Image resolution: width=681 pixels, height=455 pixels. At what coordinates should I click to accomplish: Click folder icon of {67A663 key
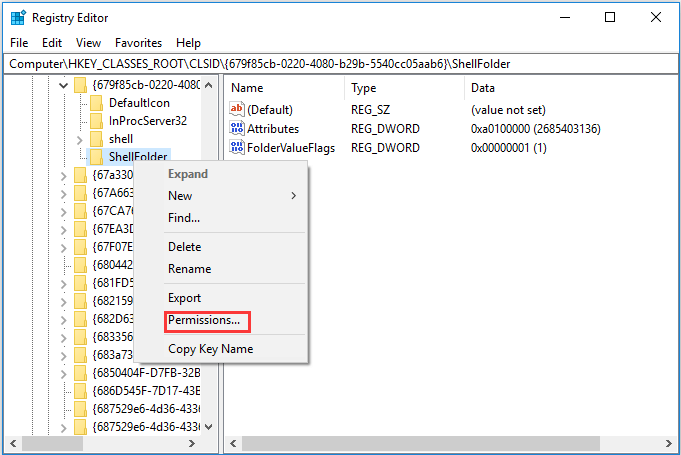[80, 193]
